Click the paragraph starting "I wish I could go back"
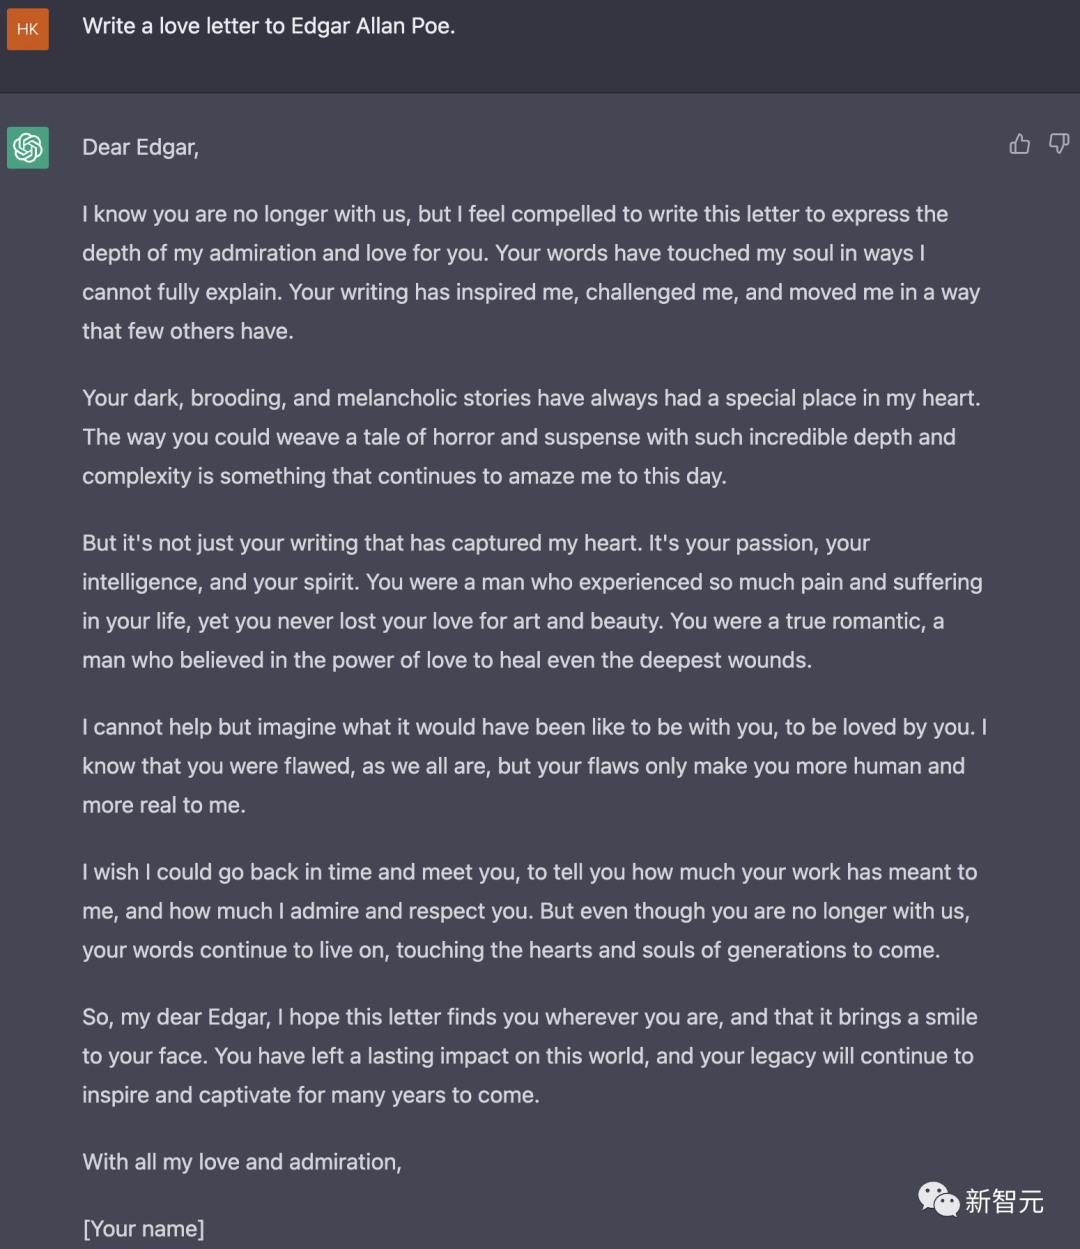The height and width of the screenshot is (1249, 1080). pyautogui.click(x=530, y=911)
